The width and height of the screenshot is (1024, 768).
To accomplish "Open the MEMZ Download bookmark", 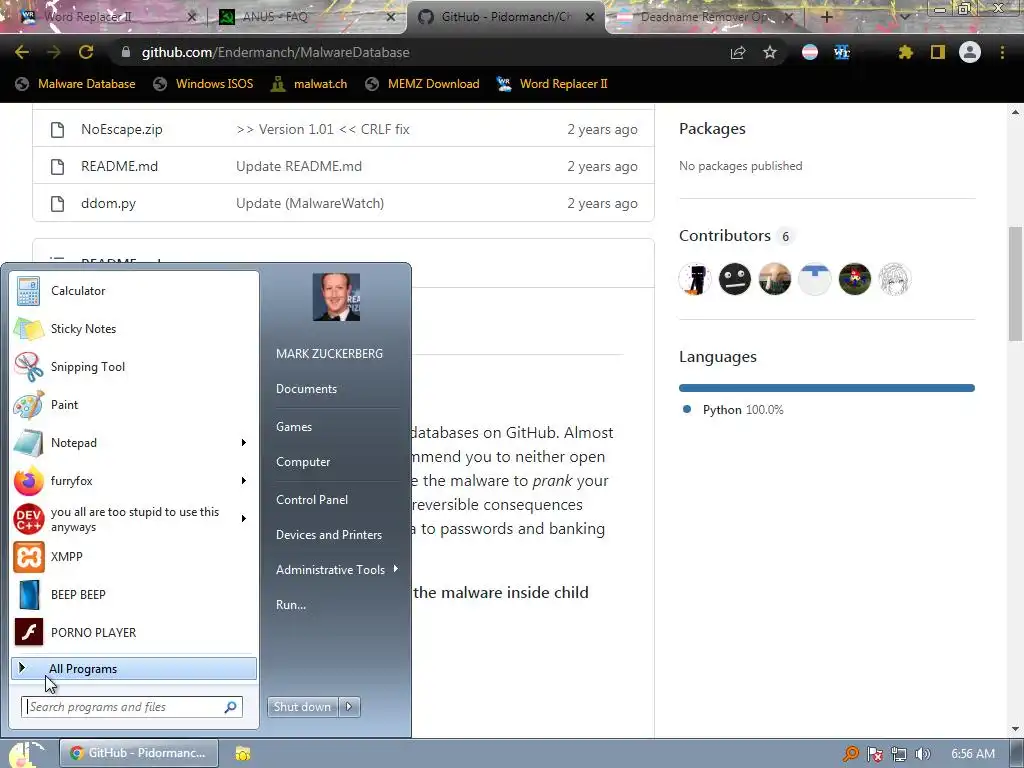I will [423, 84].
